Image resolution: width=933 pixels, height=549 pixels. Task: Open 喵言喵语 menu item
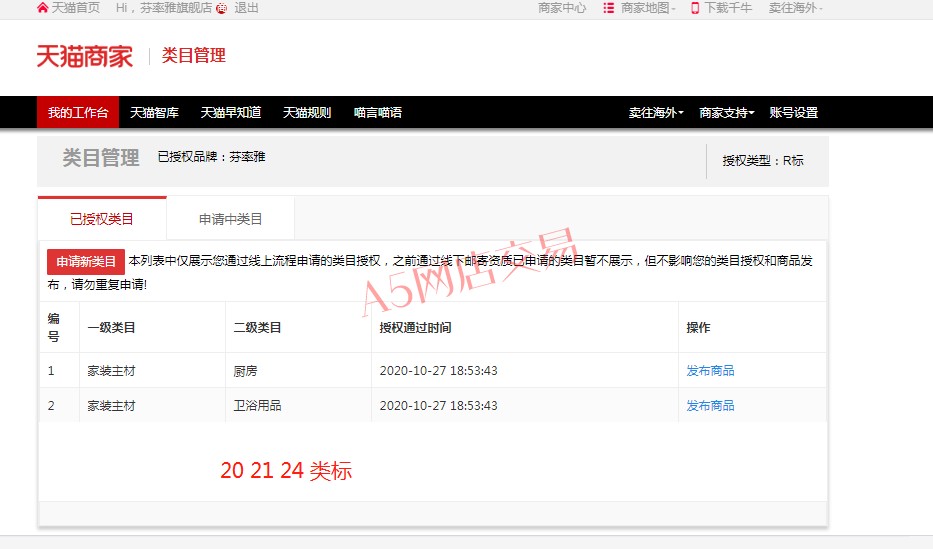coord(378,113)
